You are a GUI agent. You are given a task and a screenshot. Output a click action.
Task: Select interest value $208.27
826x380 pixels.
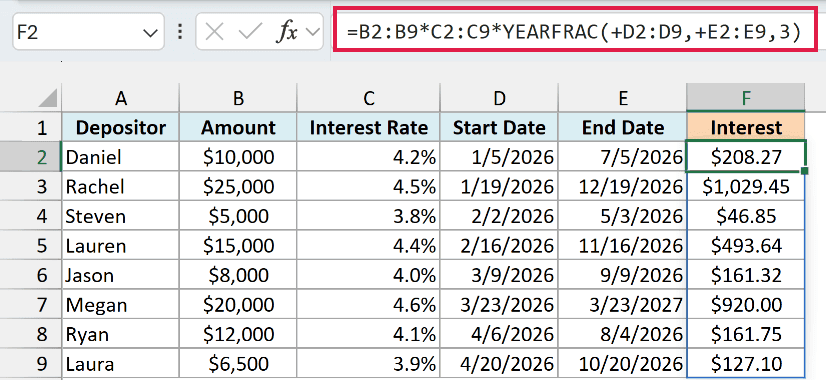click(x=745, y=157)
